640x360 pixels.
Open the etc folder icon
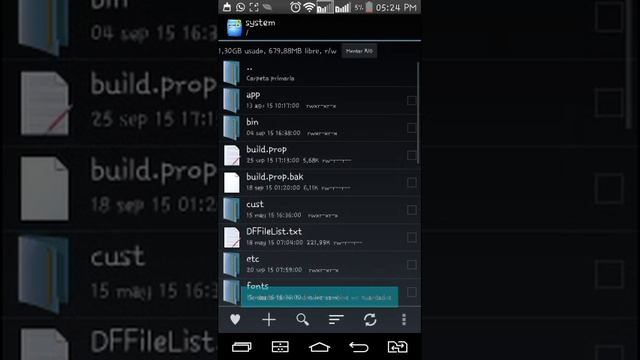[231, 264]
